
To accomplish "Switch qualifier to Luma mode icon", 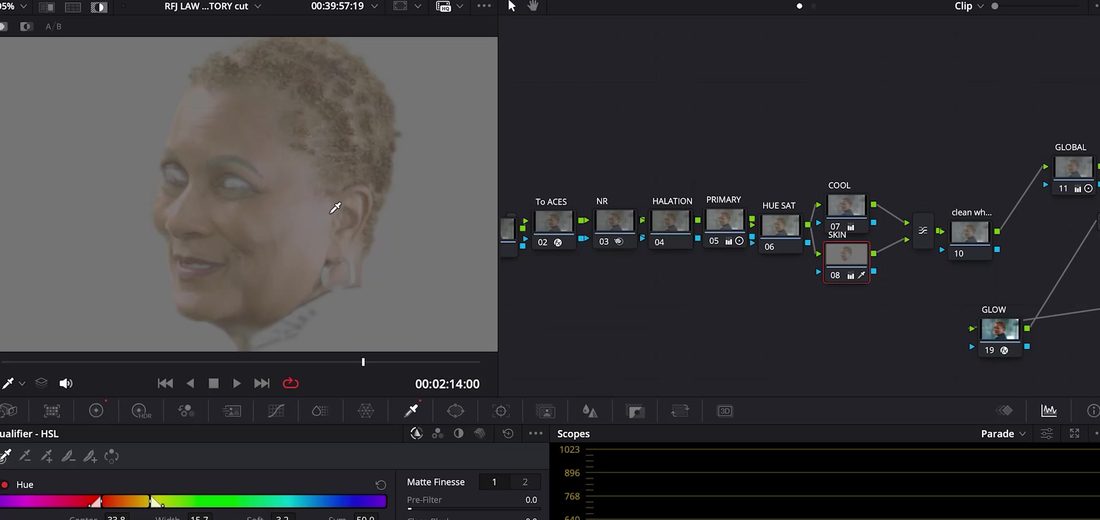I will (x=458, y=434).
